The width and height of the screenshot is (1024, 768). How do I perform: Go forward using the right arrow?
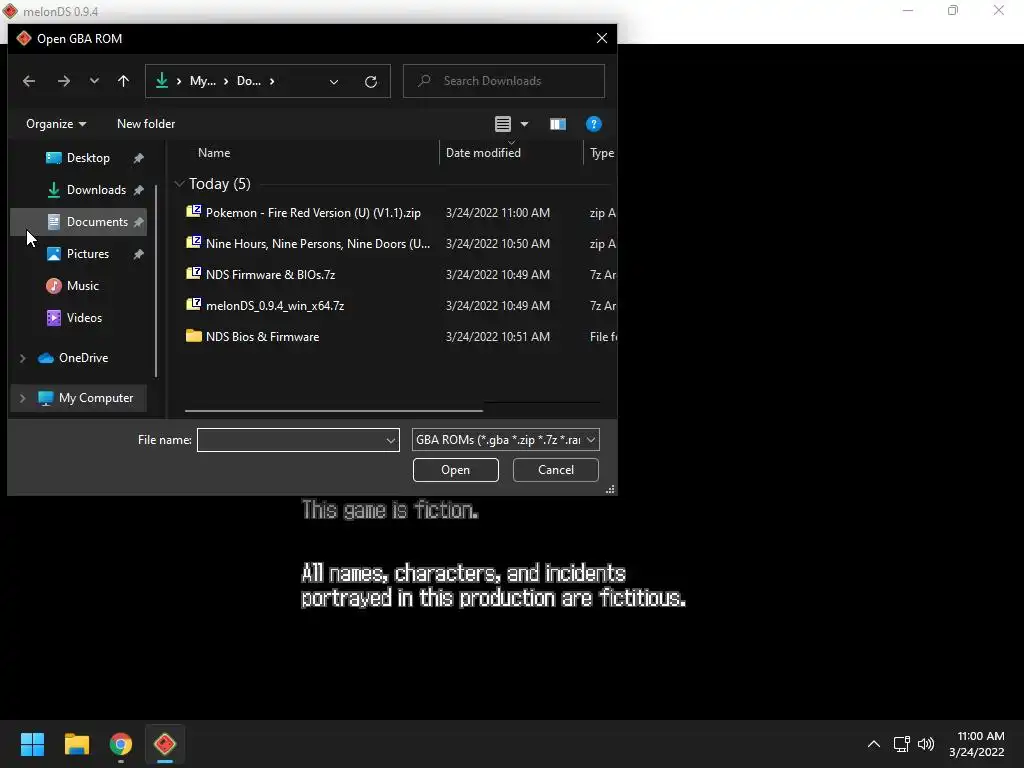63,81
